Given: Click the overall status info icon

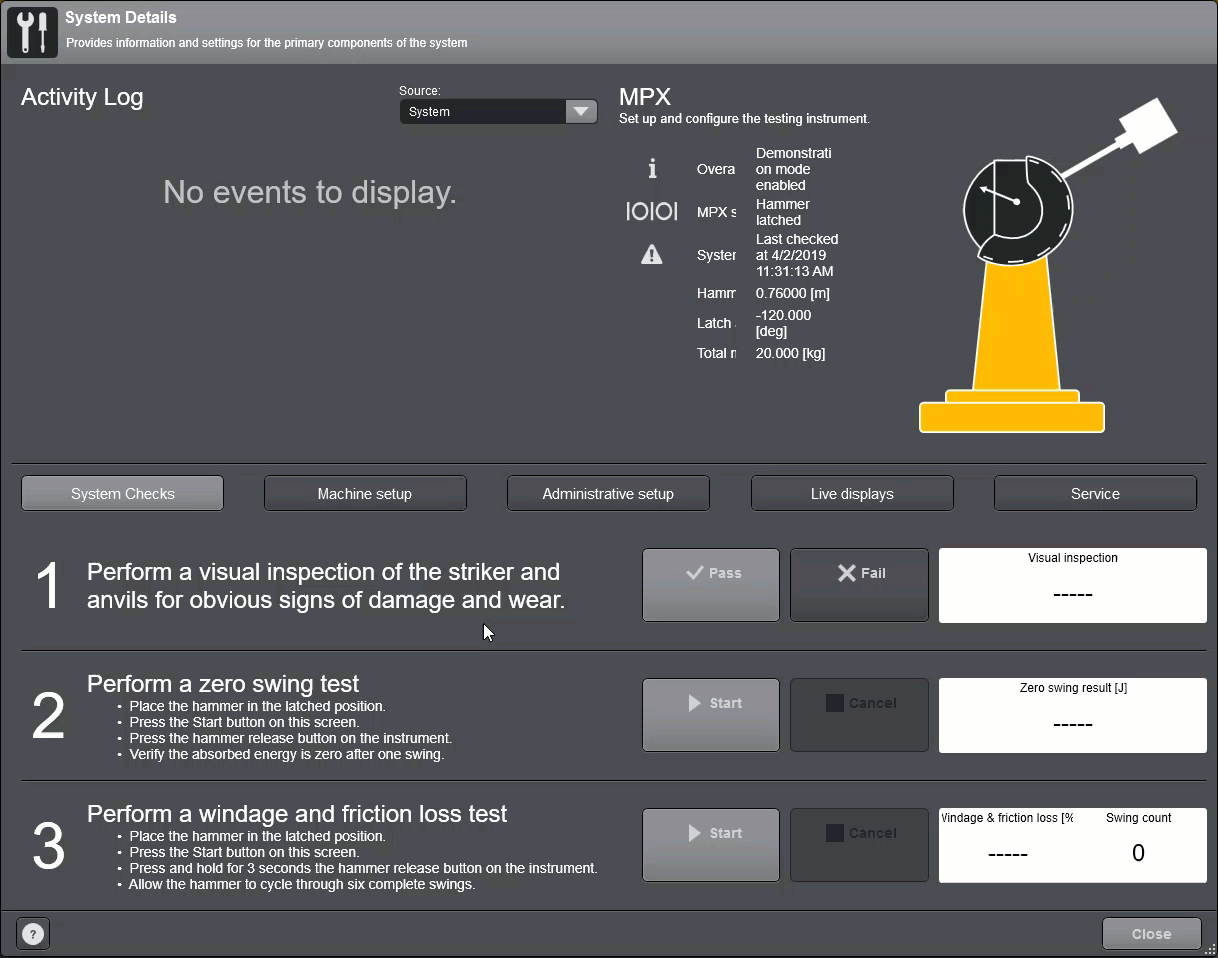Looking at the screenshot, I should [652, 169].
